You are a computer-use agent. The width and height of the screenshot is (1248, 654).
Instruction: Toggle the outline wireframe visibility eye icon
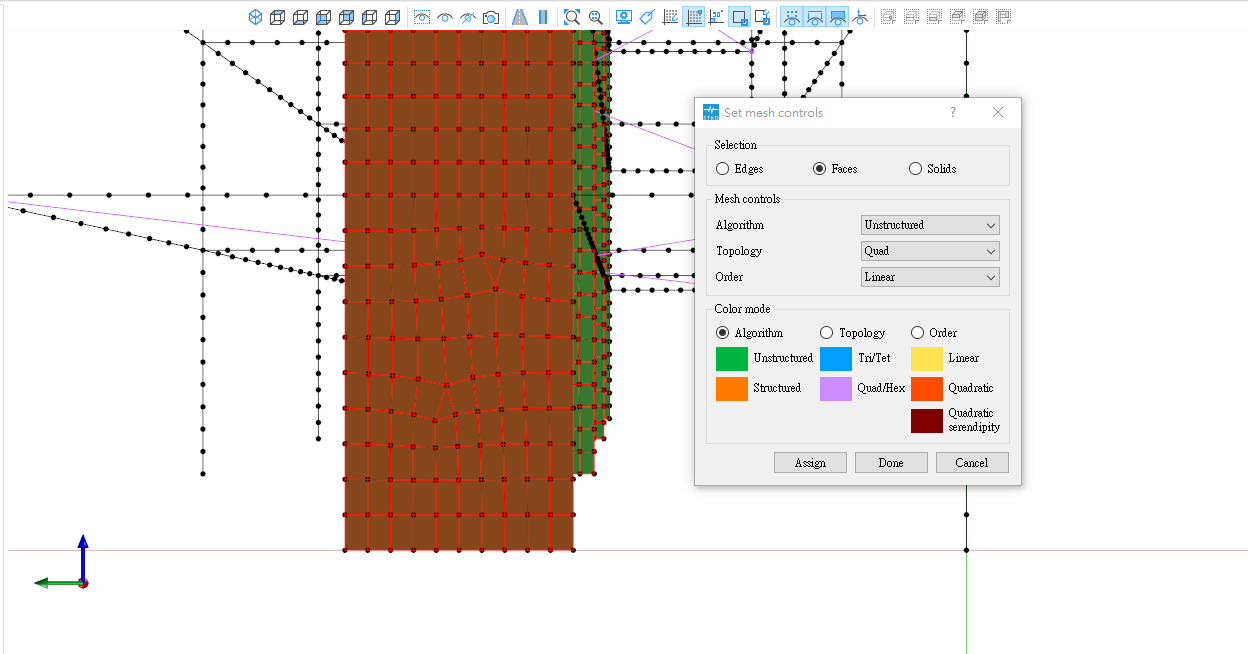[815, 17]
